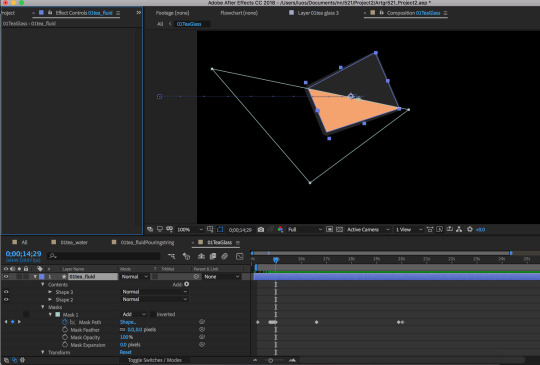This screenshot has height=365, width=540.
Task: Open the Graph Editor icon
Action: (x=240, y=256)
